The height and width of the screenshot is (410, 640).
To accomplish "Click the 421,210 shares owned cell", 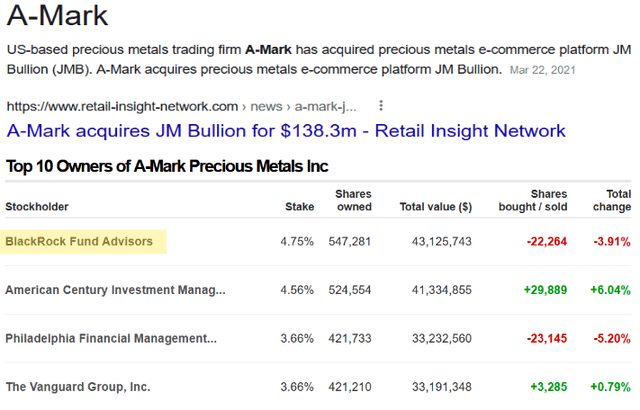I will pyautogui.click(x=350, y=387).
